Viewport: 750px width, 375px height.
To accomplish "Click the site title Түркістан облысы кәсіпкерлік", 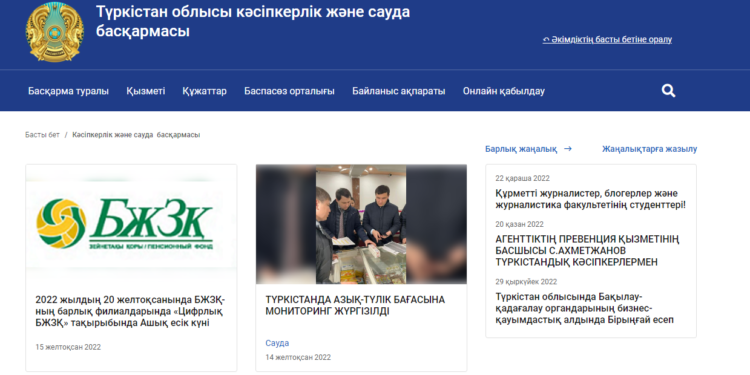I will point(253,22).
